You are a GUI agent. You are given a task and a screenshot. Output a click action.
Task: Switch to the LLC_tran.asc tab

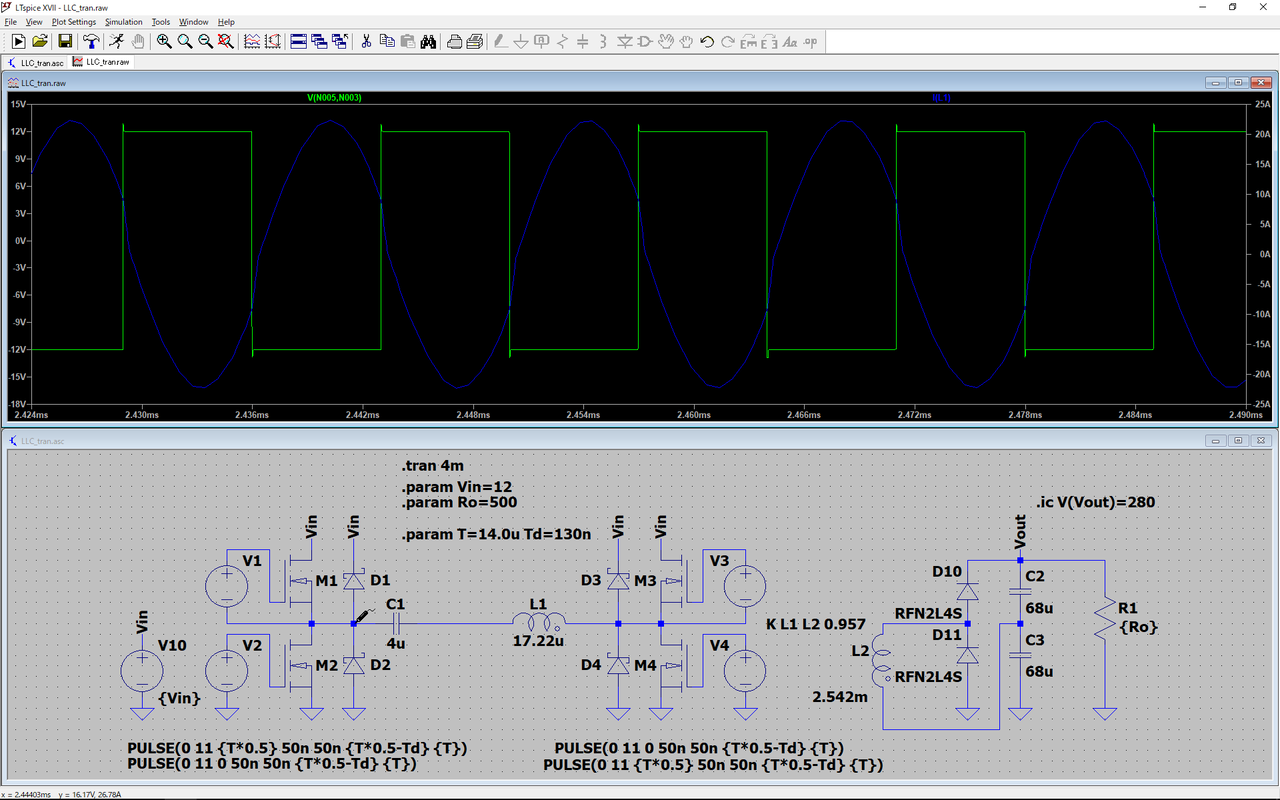35,62
